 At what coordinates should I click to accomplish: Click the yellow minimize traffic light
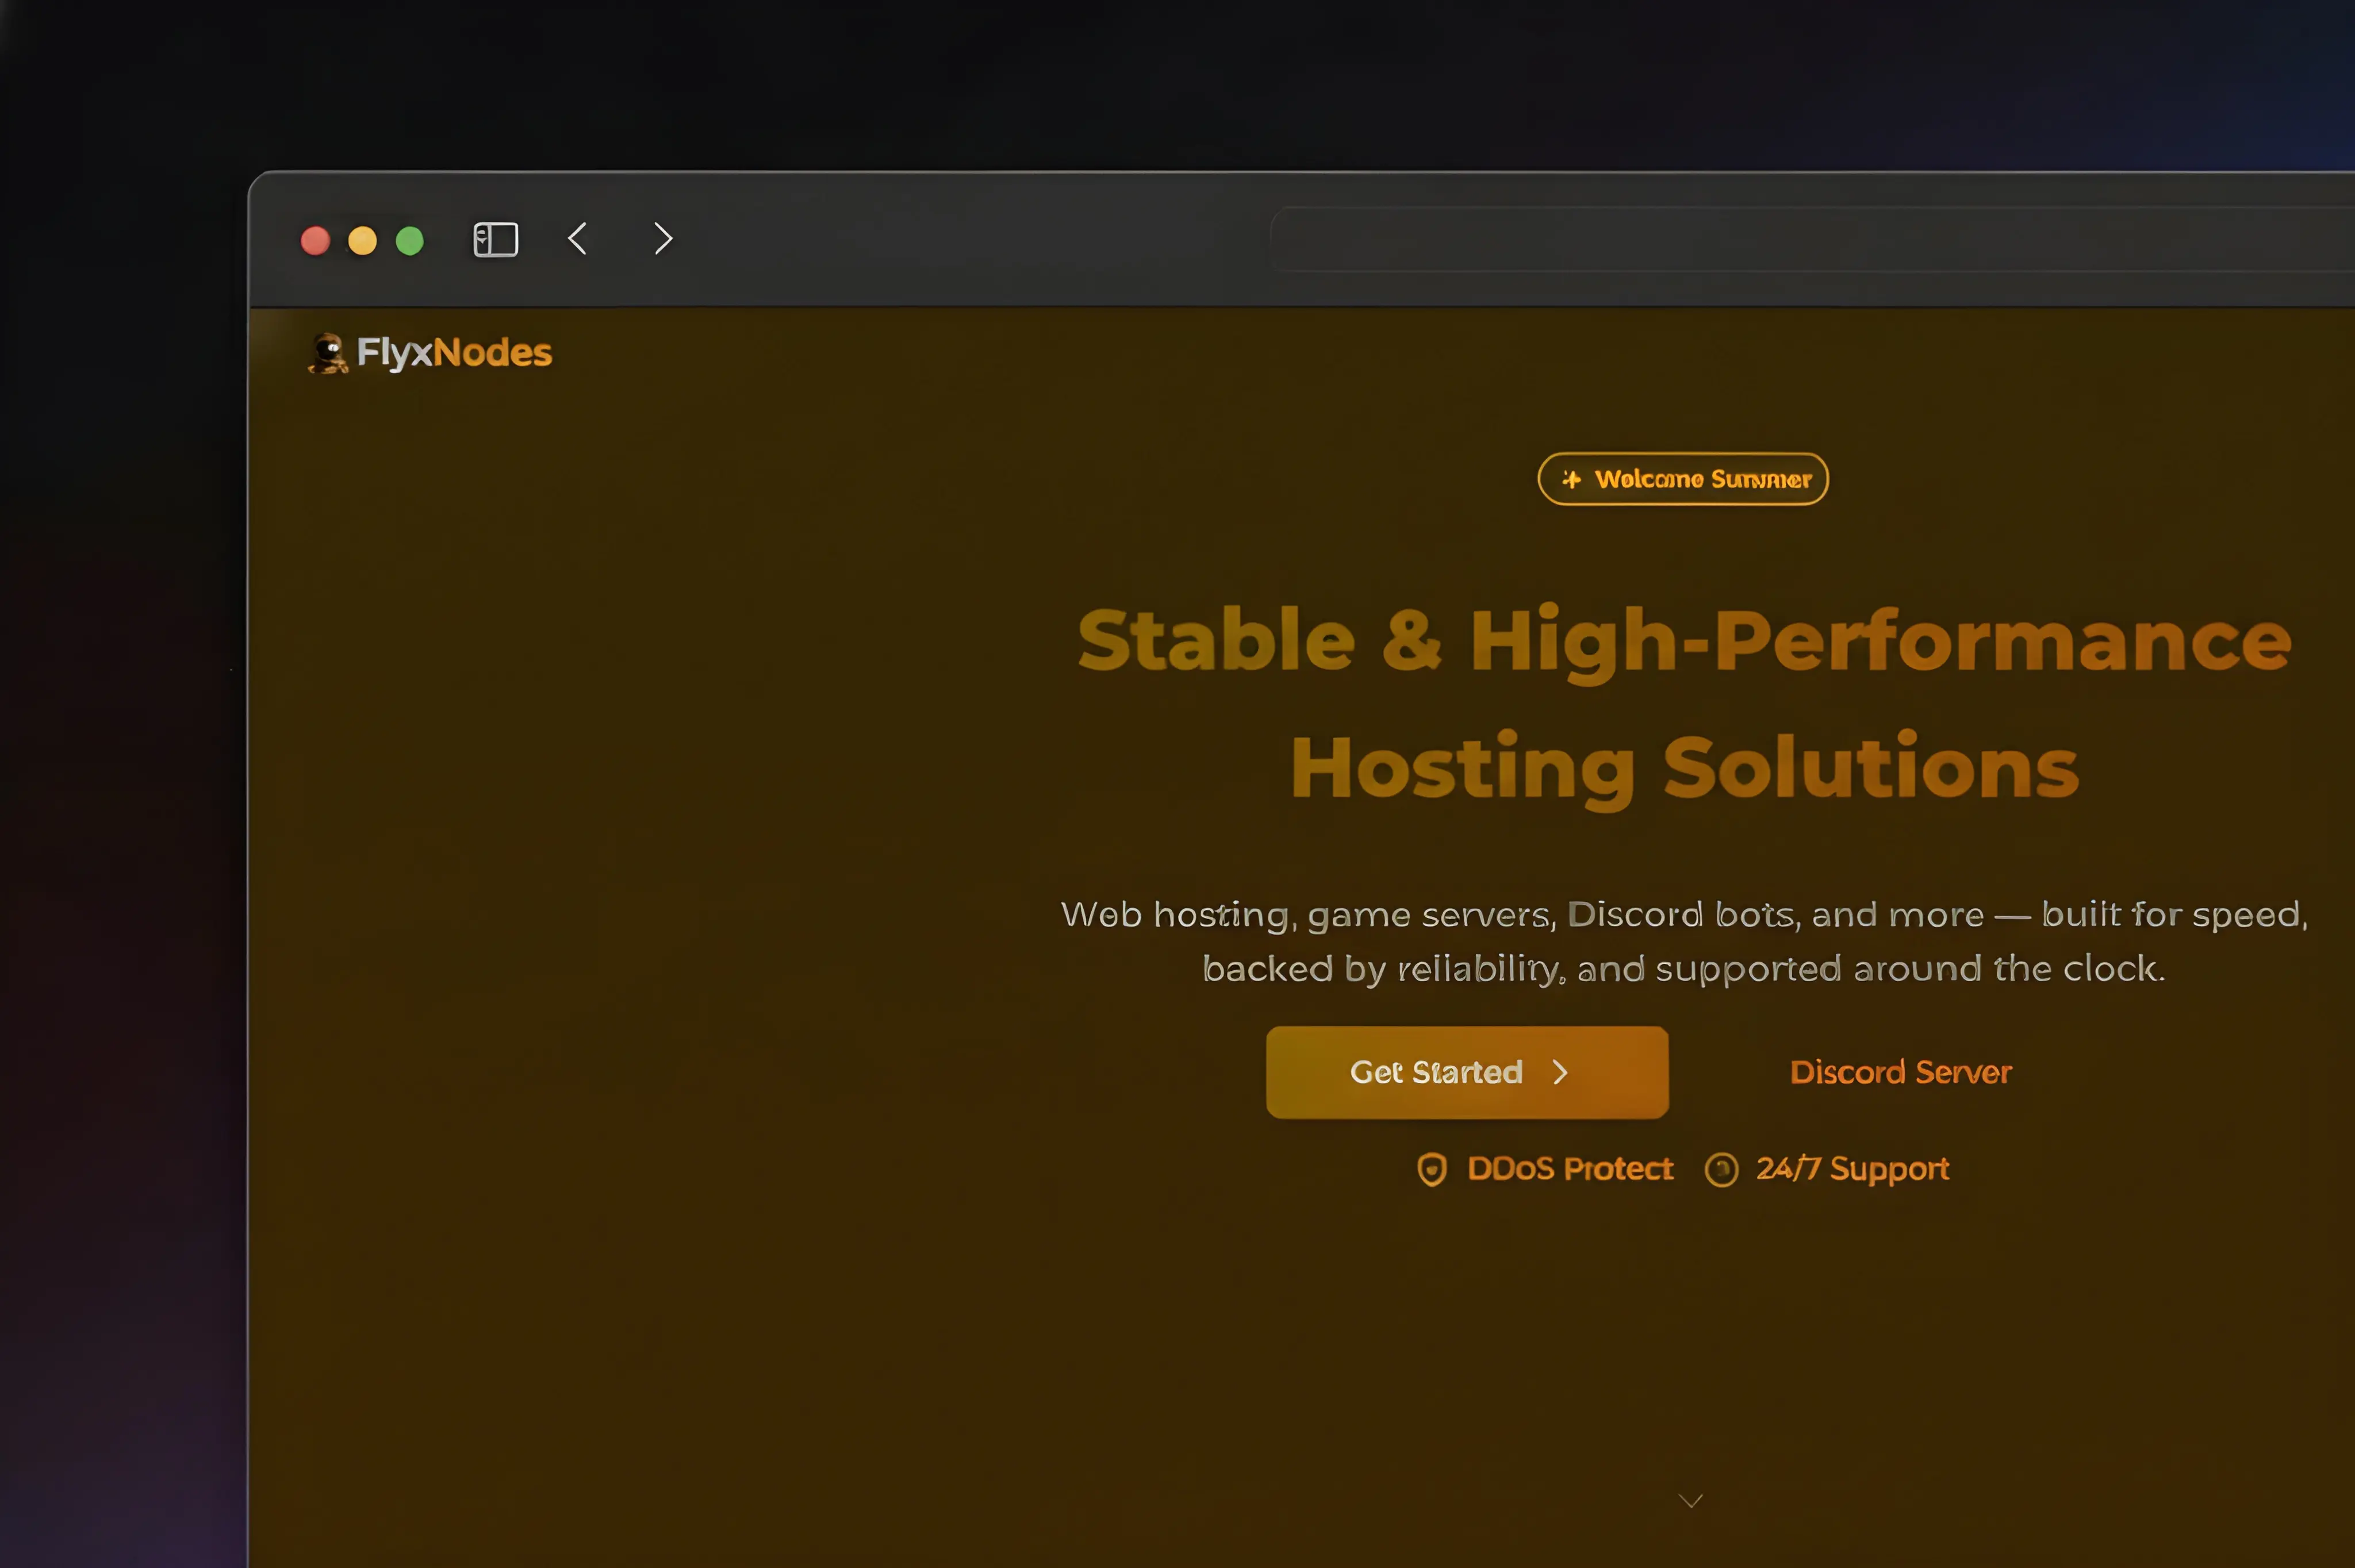point(363,240)
